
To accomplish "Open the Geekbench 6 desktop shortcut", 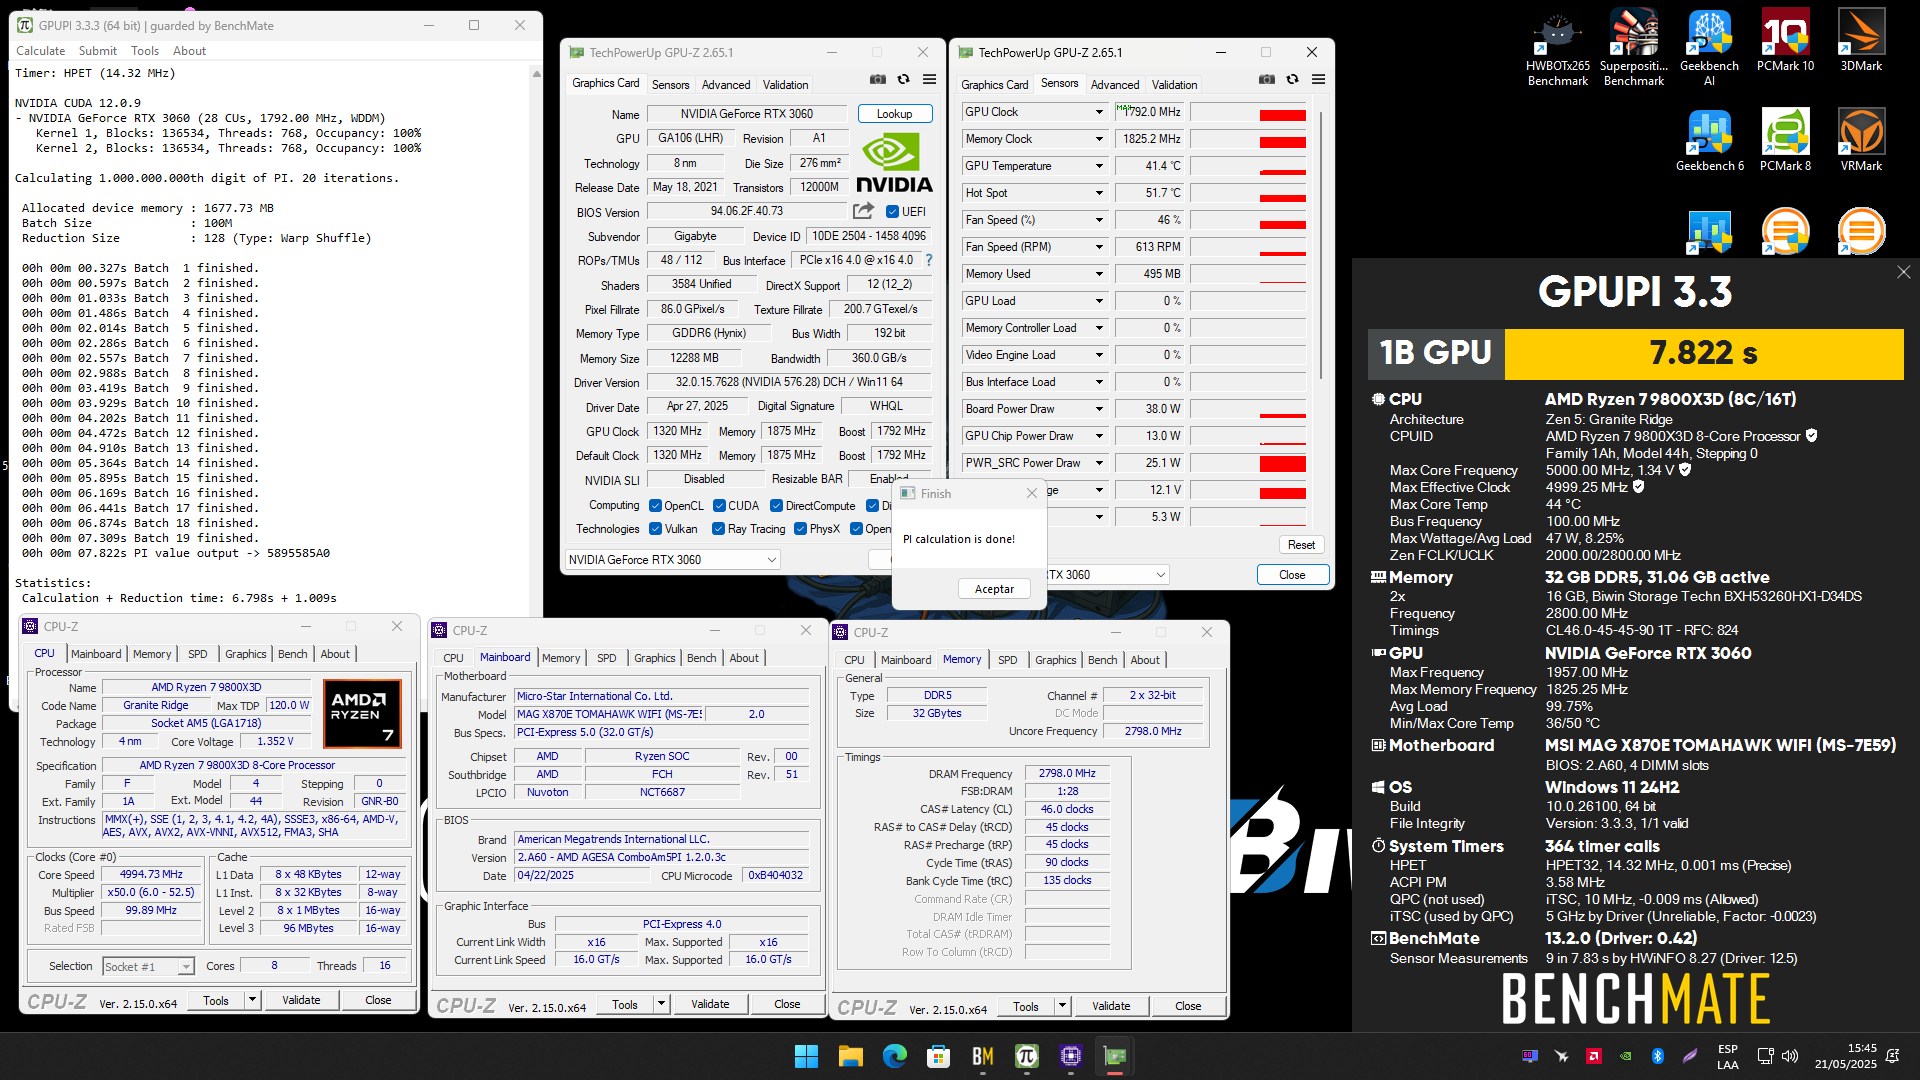I will coord(1709,140).
